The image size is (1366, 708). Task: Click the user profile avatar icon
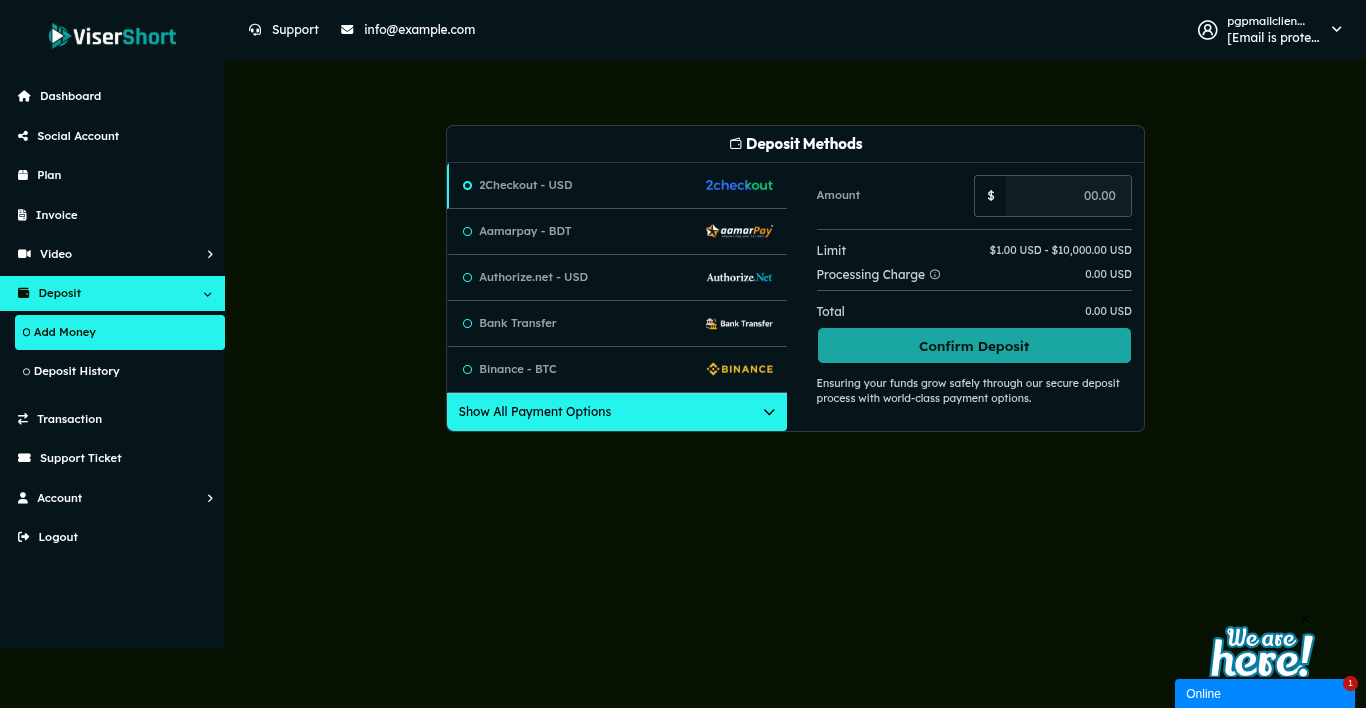pos(1207,30)
